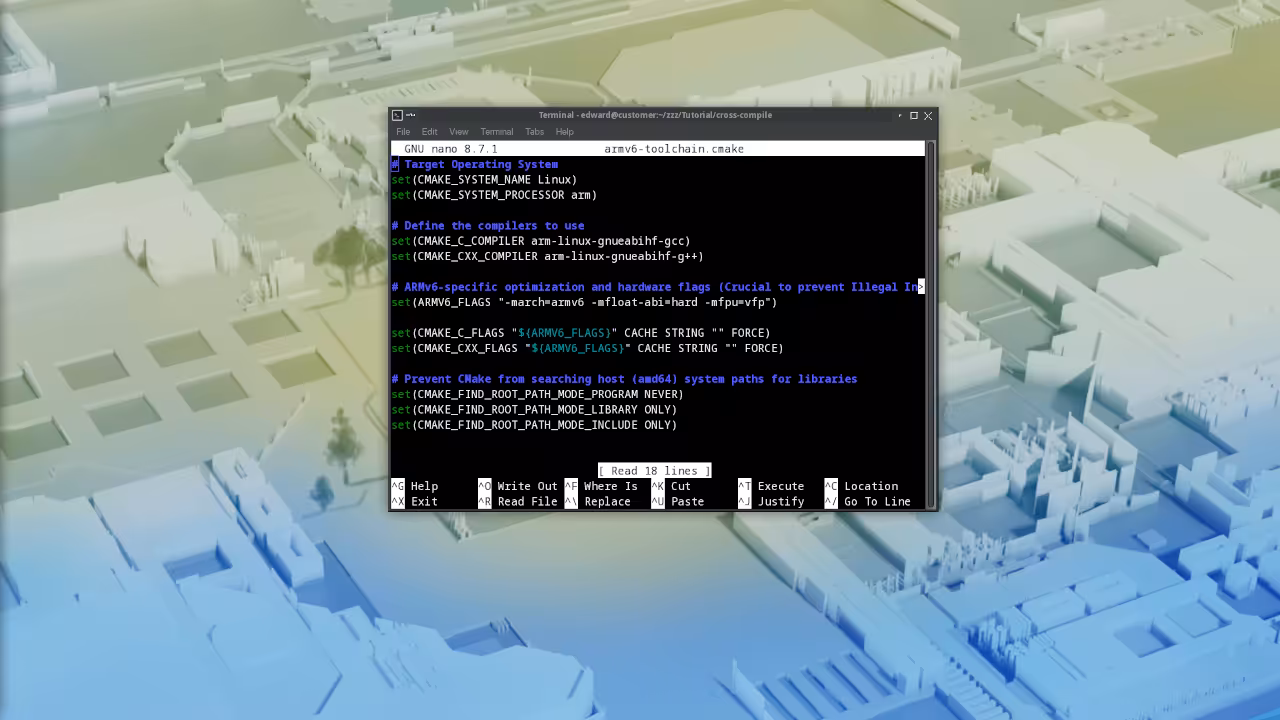Image resolution: width=1280 pixels, height=720 pixels.
Task: Open the Terminal menu
Action: (496, 132)
